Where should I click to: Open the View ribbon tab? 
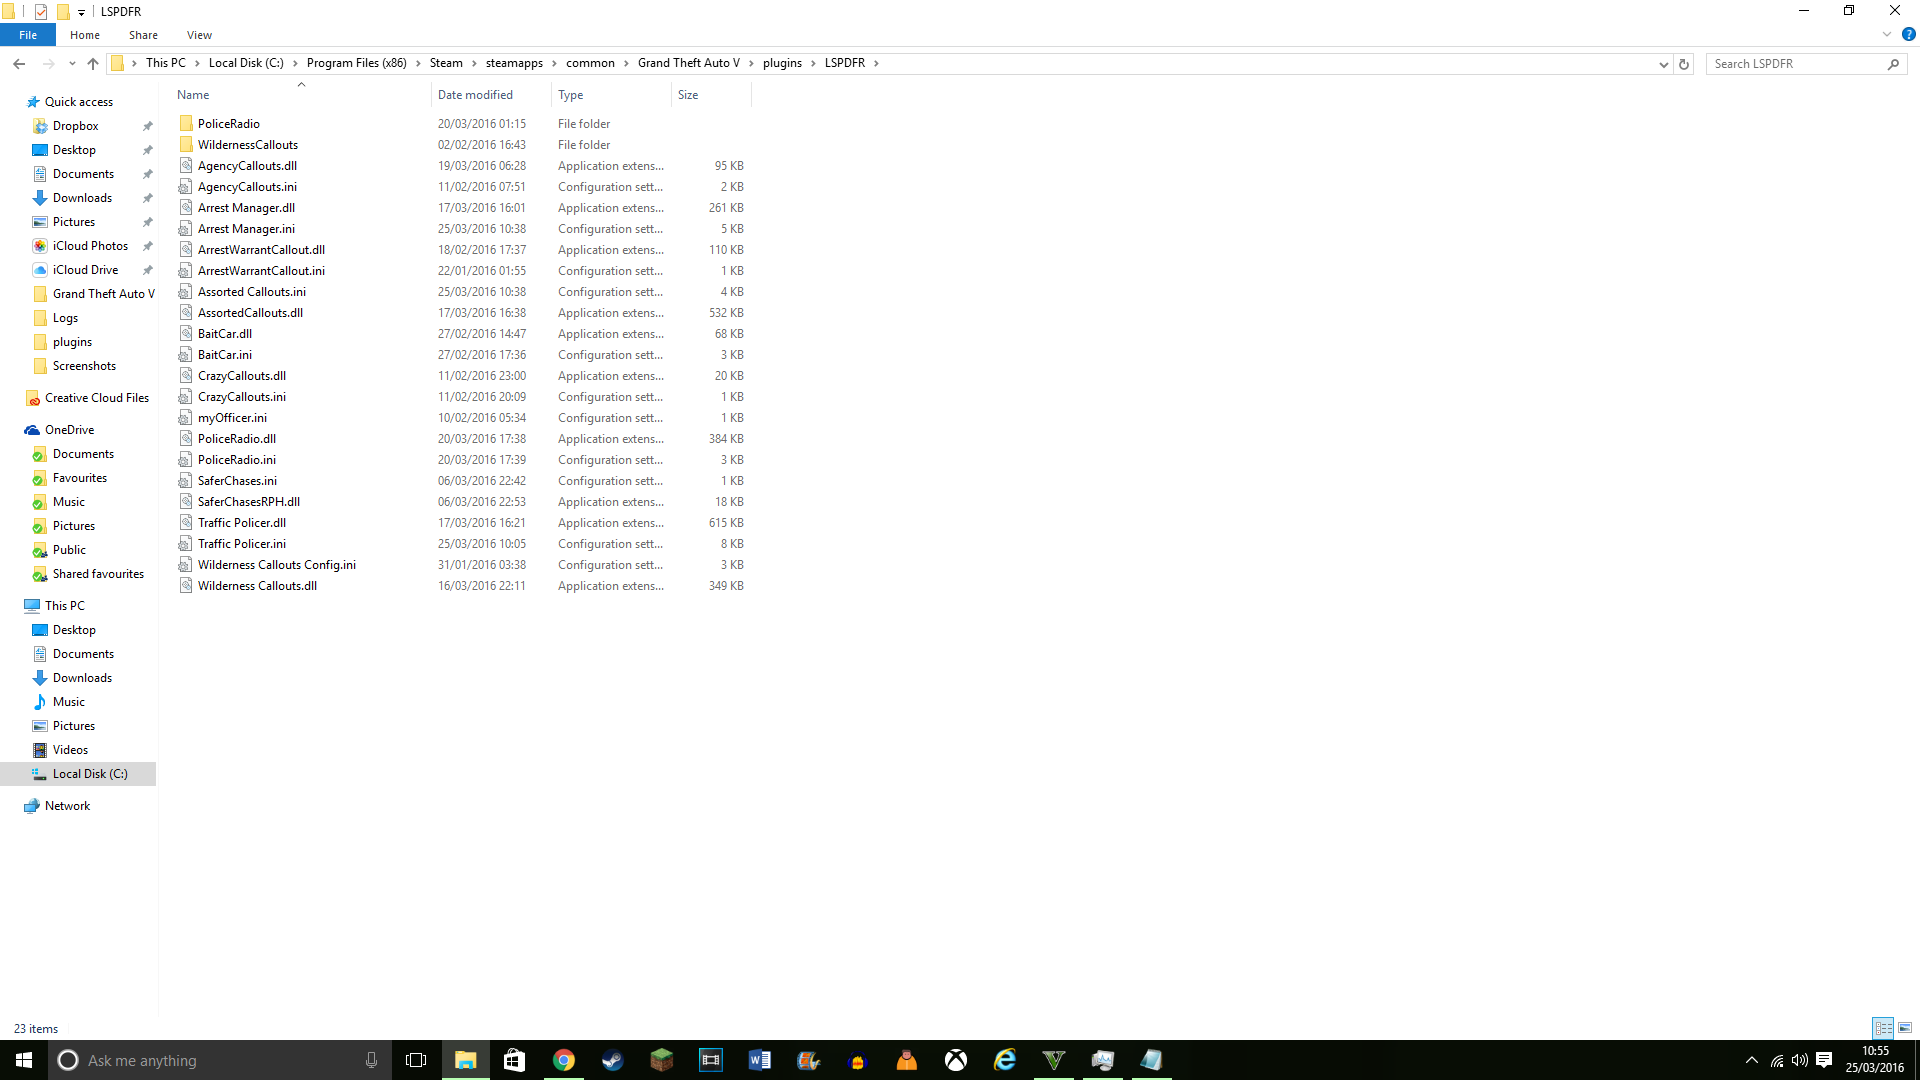(x=199, y=35)
